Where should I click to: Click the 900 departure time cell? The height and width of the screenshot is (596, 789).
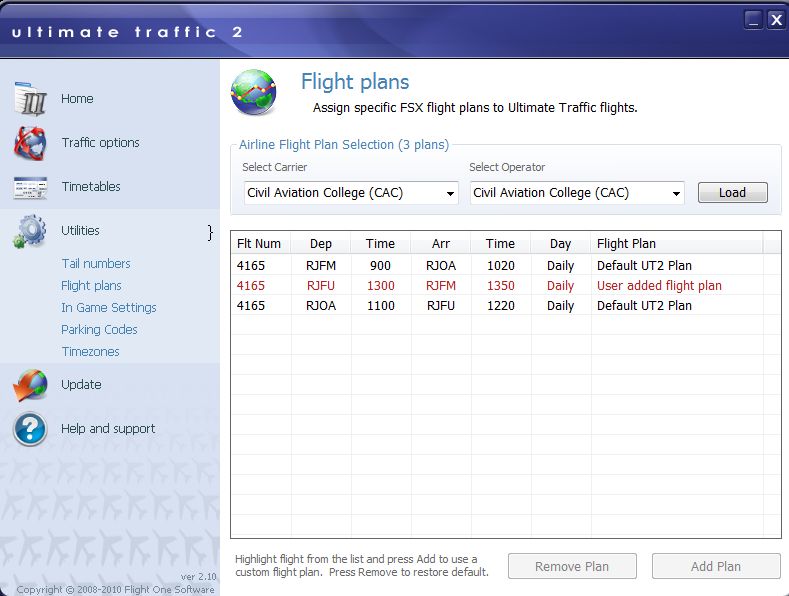[x=380, y=266]
